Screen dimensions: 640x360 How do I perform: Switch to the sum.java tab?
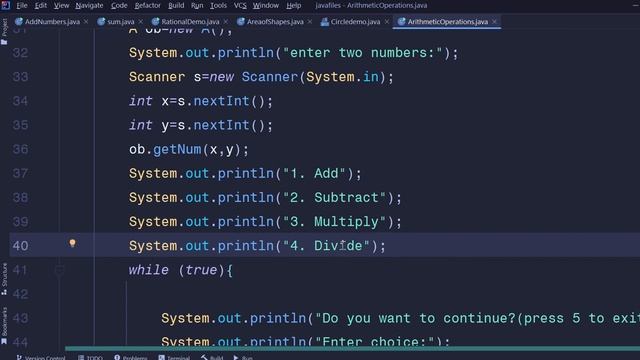pyautogui.click(x=121, y=22)
